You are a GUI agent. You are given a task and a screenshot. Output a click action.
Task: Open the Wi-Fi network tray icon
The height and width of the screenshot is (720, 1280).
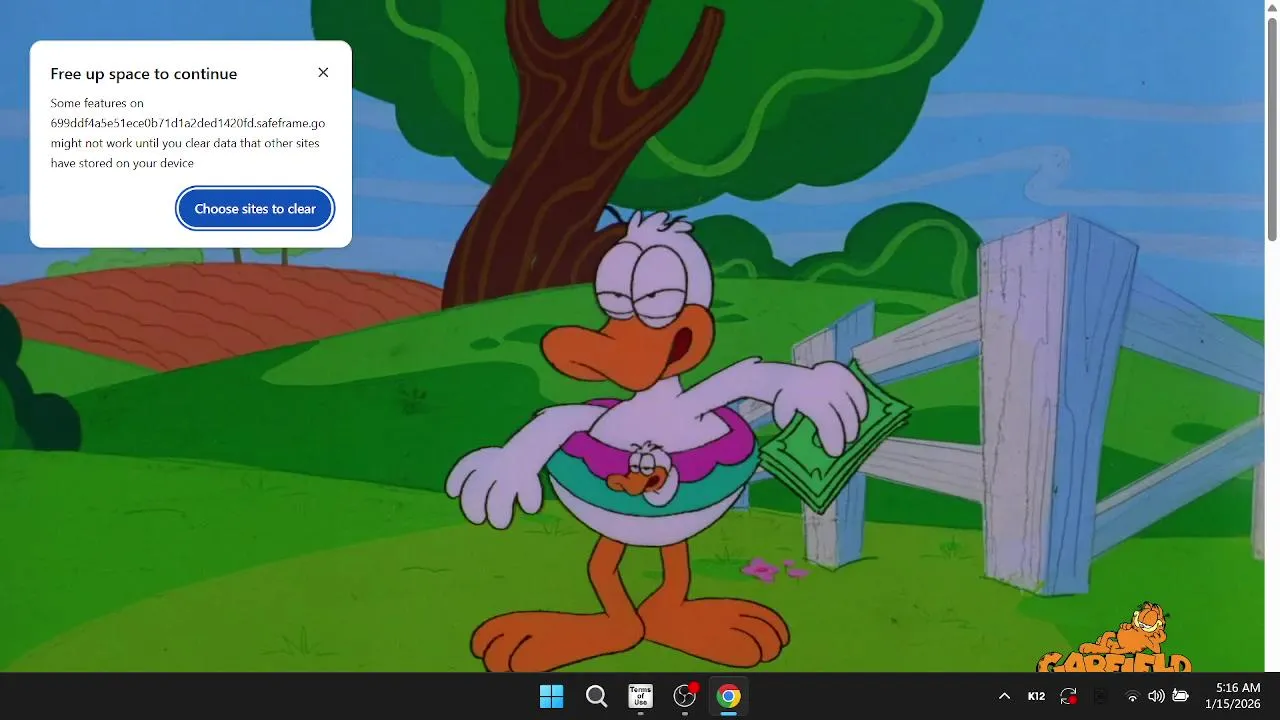[x=1132, y=696]
